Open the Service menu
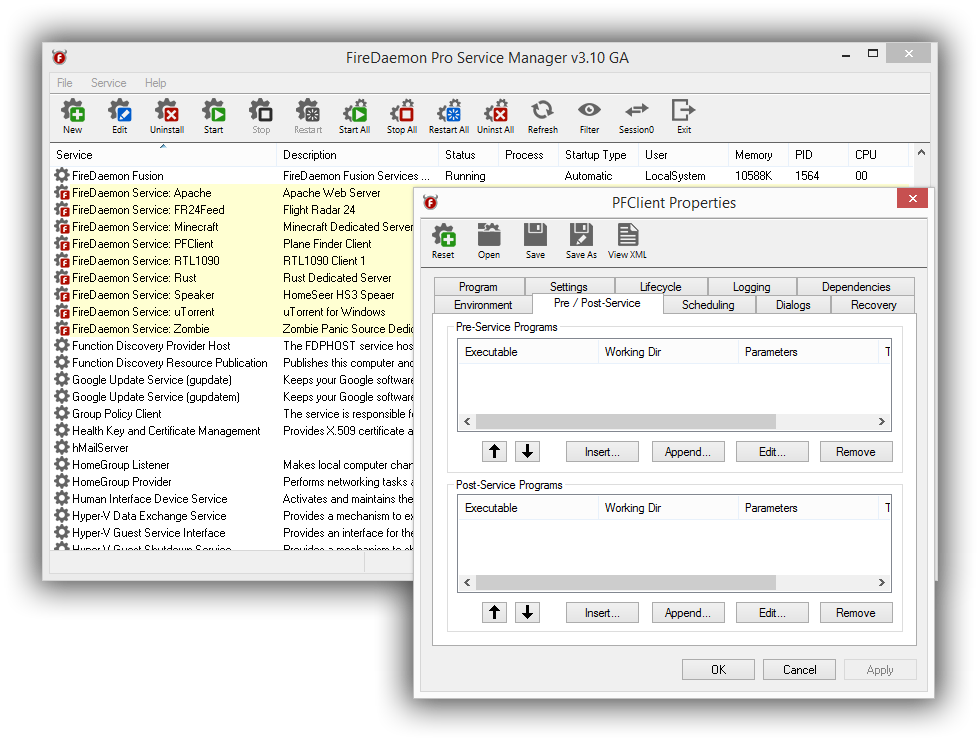The width and height of the screenshot is (980, 741). (108, 83)
